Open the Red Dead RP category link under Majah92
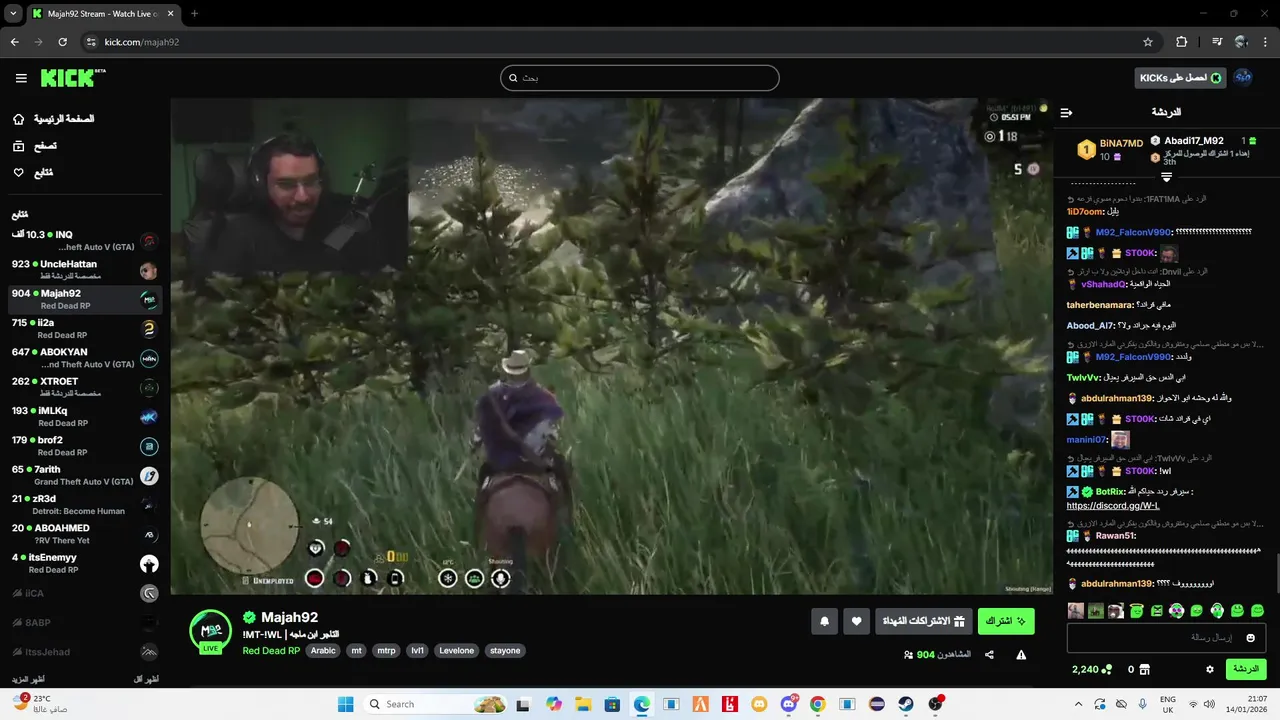 click(x=271, y=651)
